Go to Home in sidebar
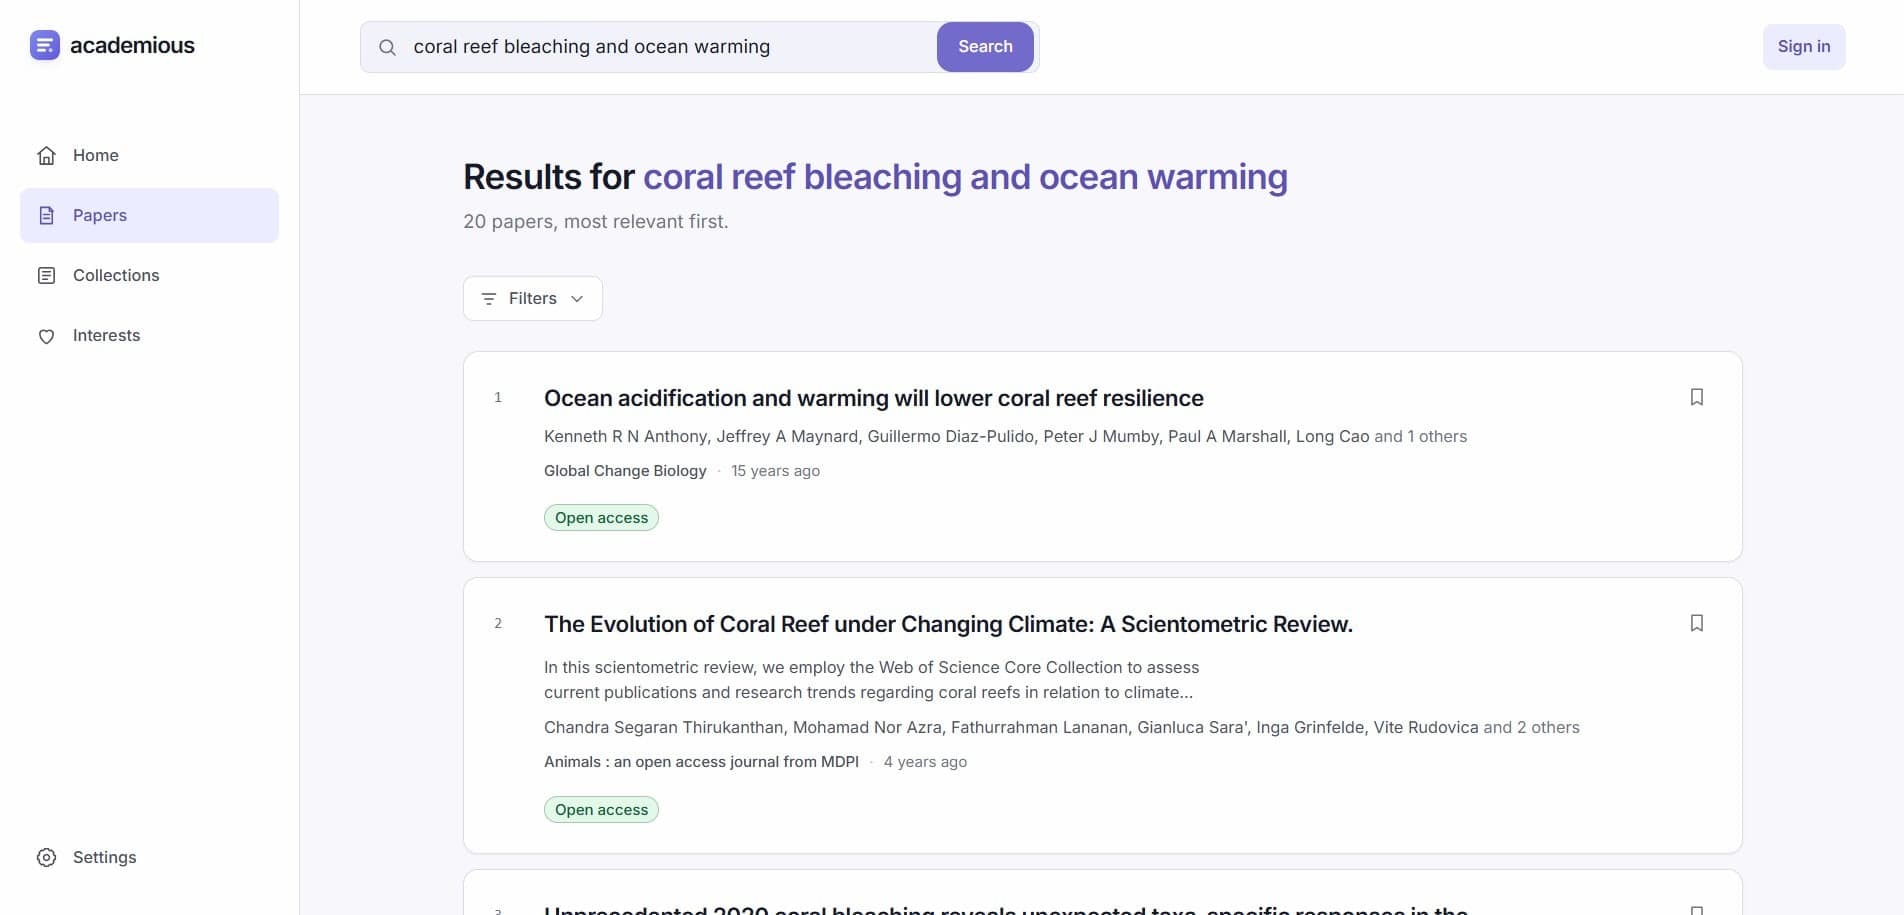This screenshot has width=1904, height=915. click(149, 156)
